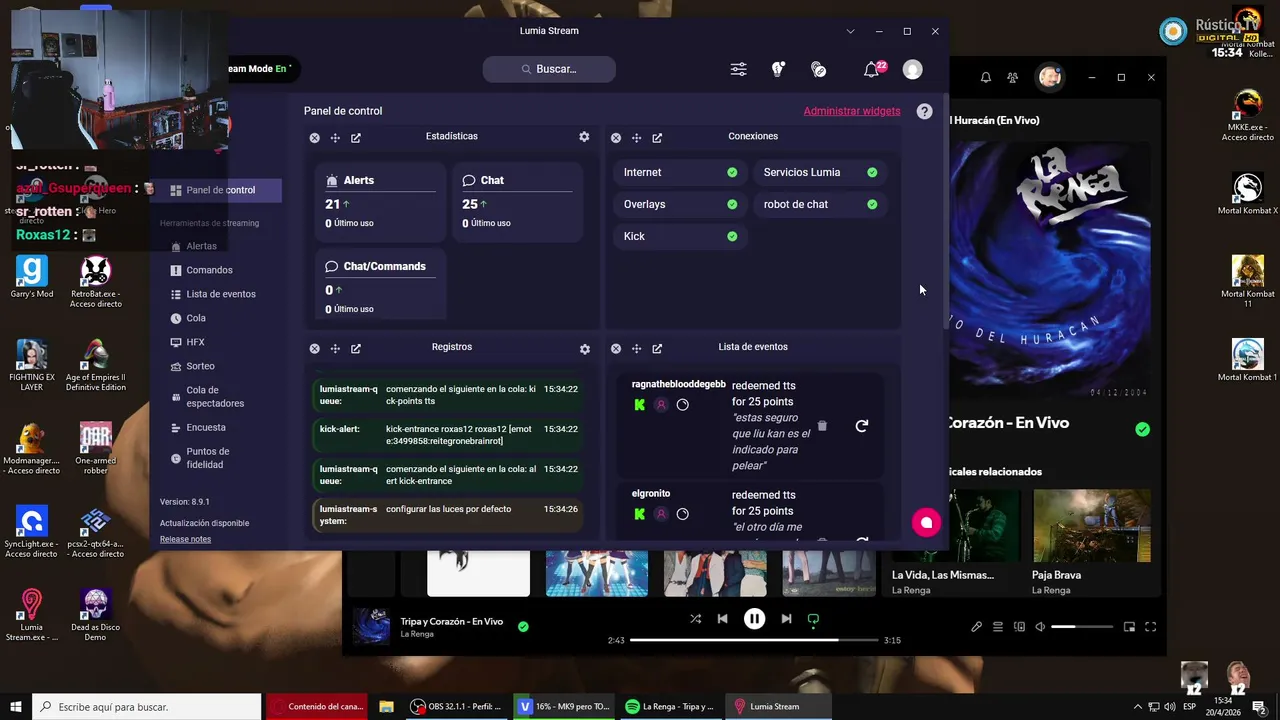
Task: Click the lightbulb icon in Lumia header
Action: tap(778, 69)
